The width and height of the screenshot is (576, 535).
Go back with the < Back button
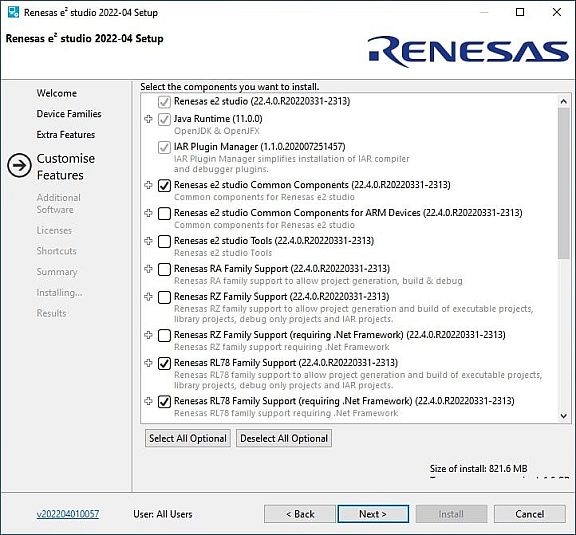pos(300,514)
